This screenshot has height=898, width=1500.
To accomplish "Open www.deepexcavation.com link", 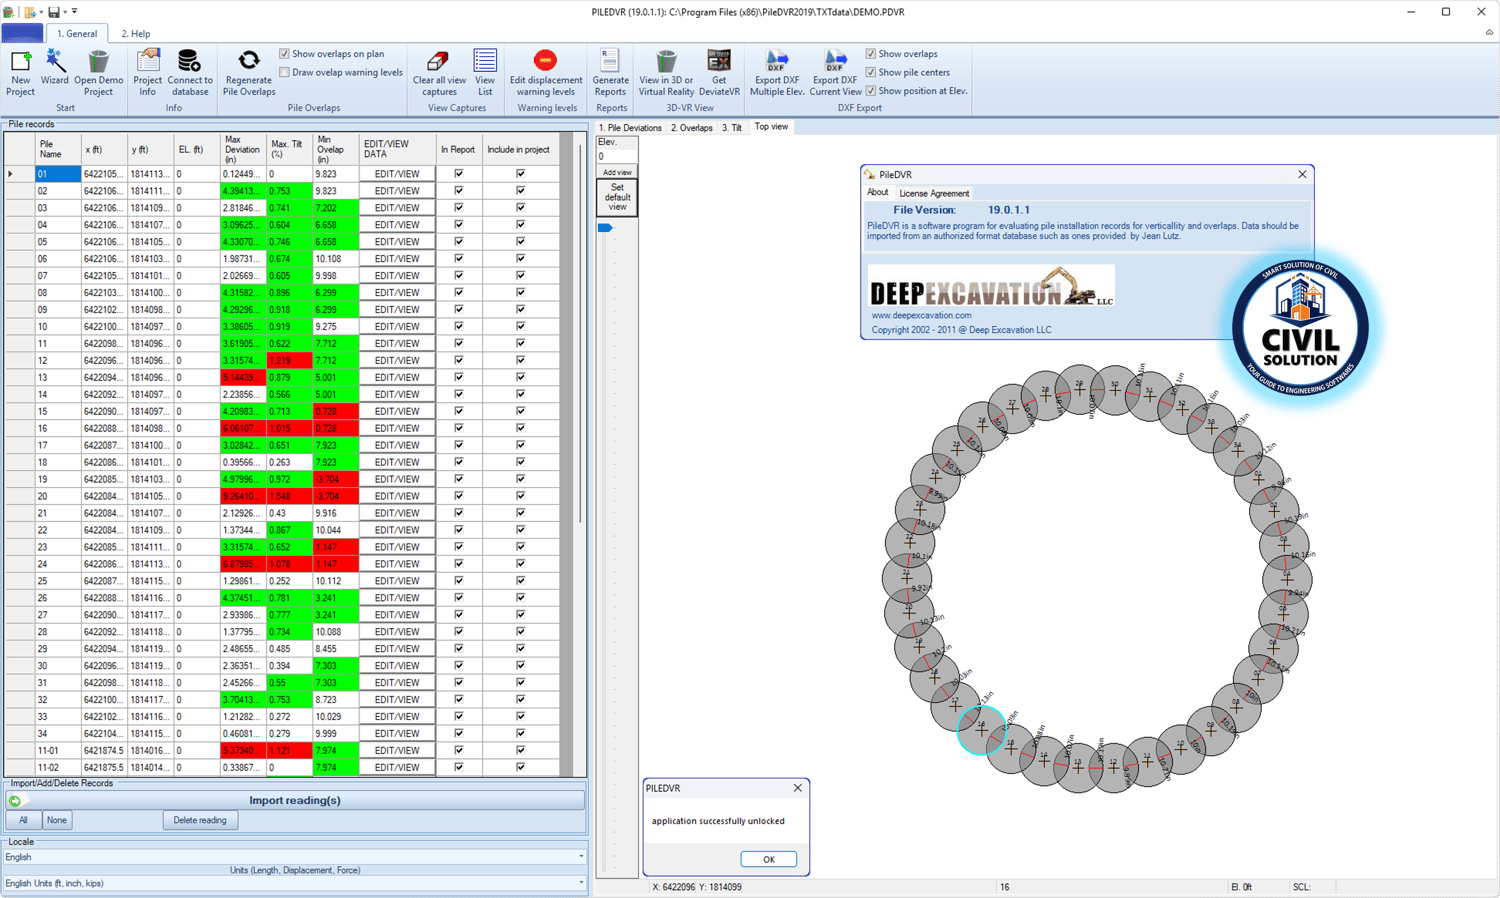I will point(921,315).
